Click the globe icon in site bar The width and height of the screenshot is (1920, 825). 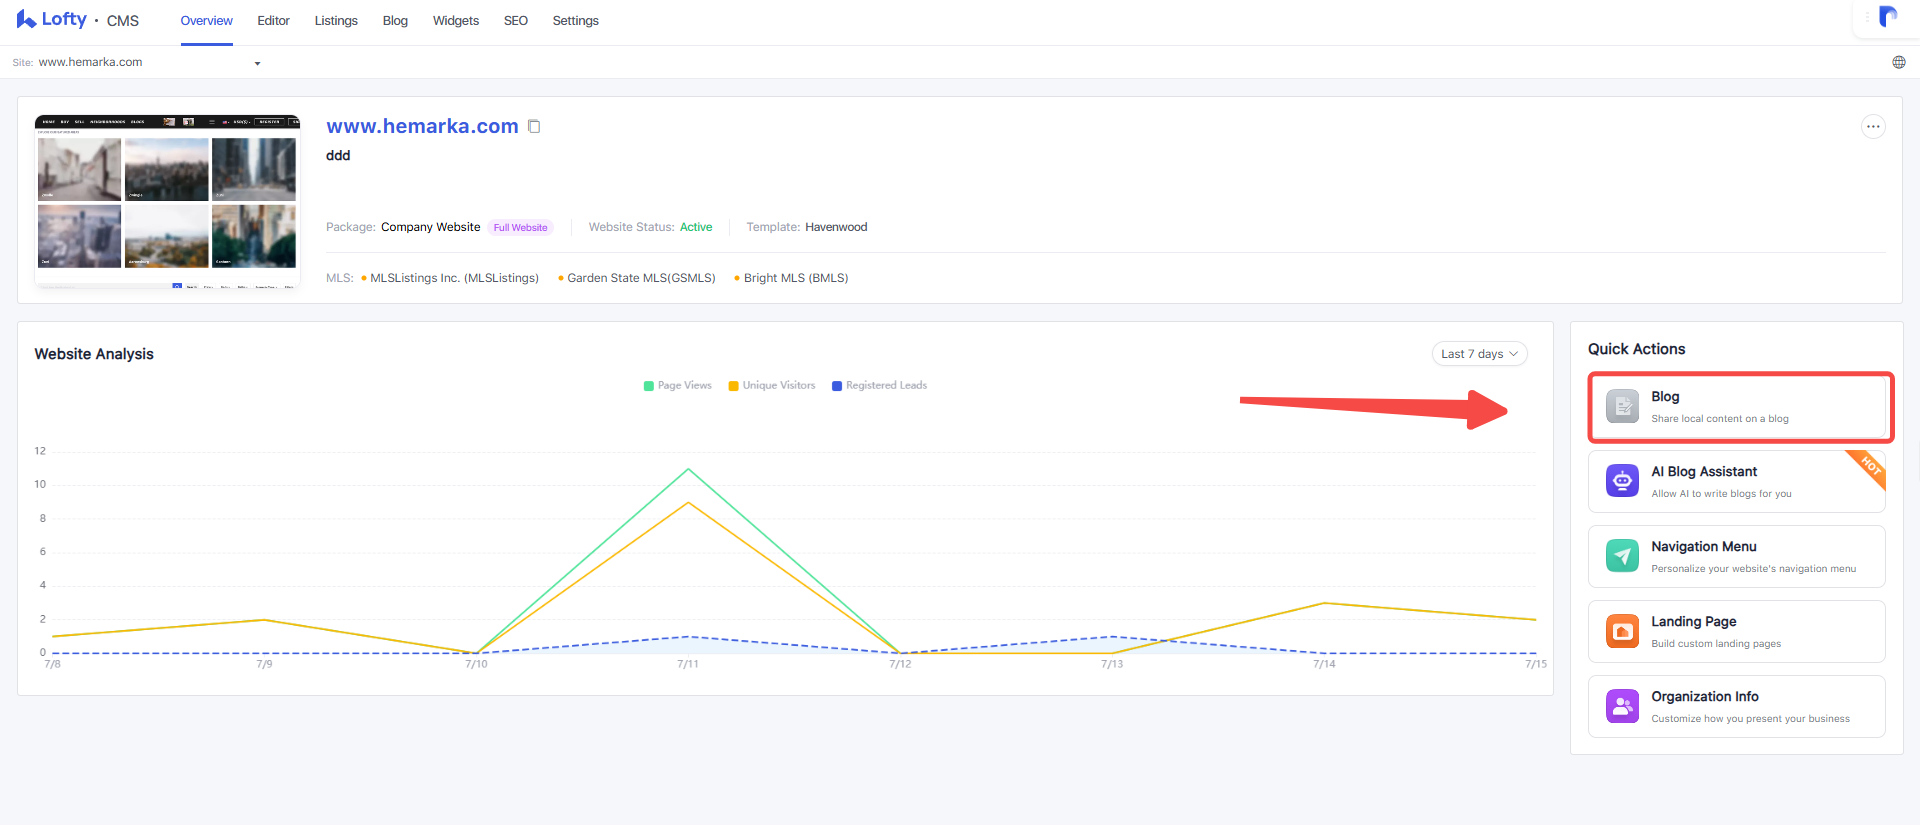[x=1899, y=62]
